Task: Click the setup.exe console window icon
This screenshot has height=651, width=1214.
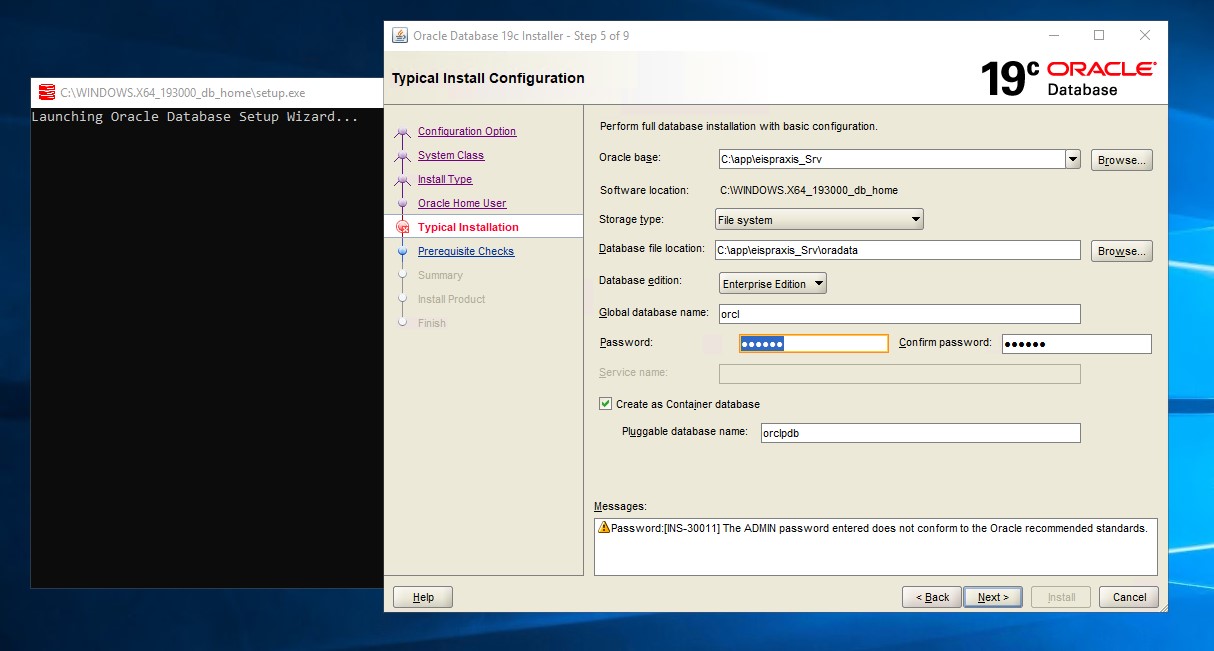Action: [x=46, y=93]
